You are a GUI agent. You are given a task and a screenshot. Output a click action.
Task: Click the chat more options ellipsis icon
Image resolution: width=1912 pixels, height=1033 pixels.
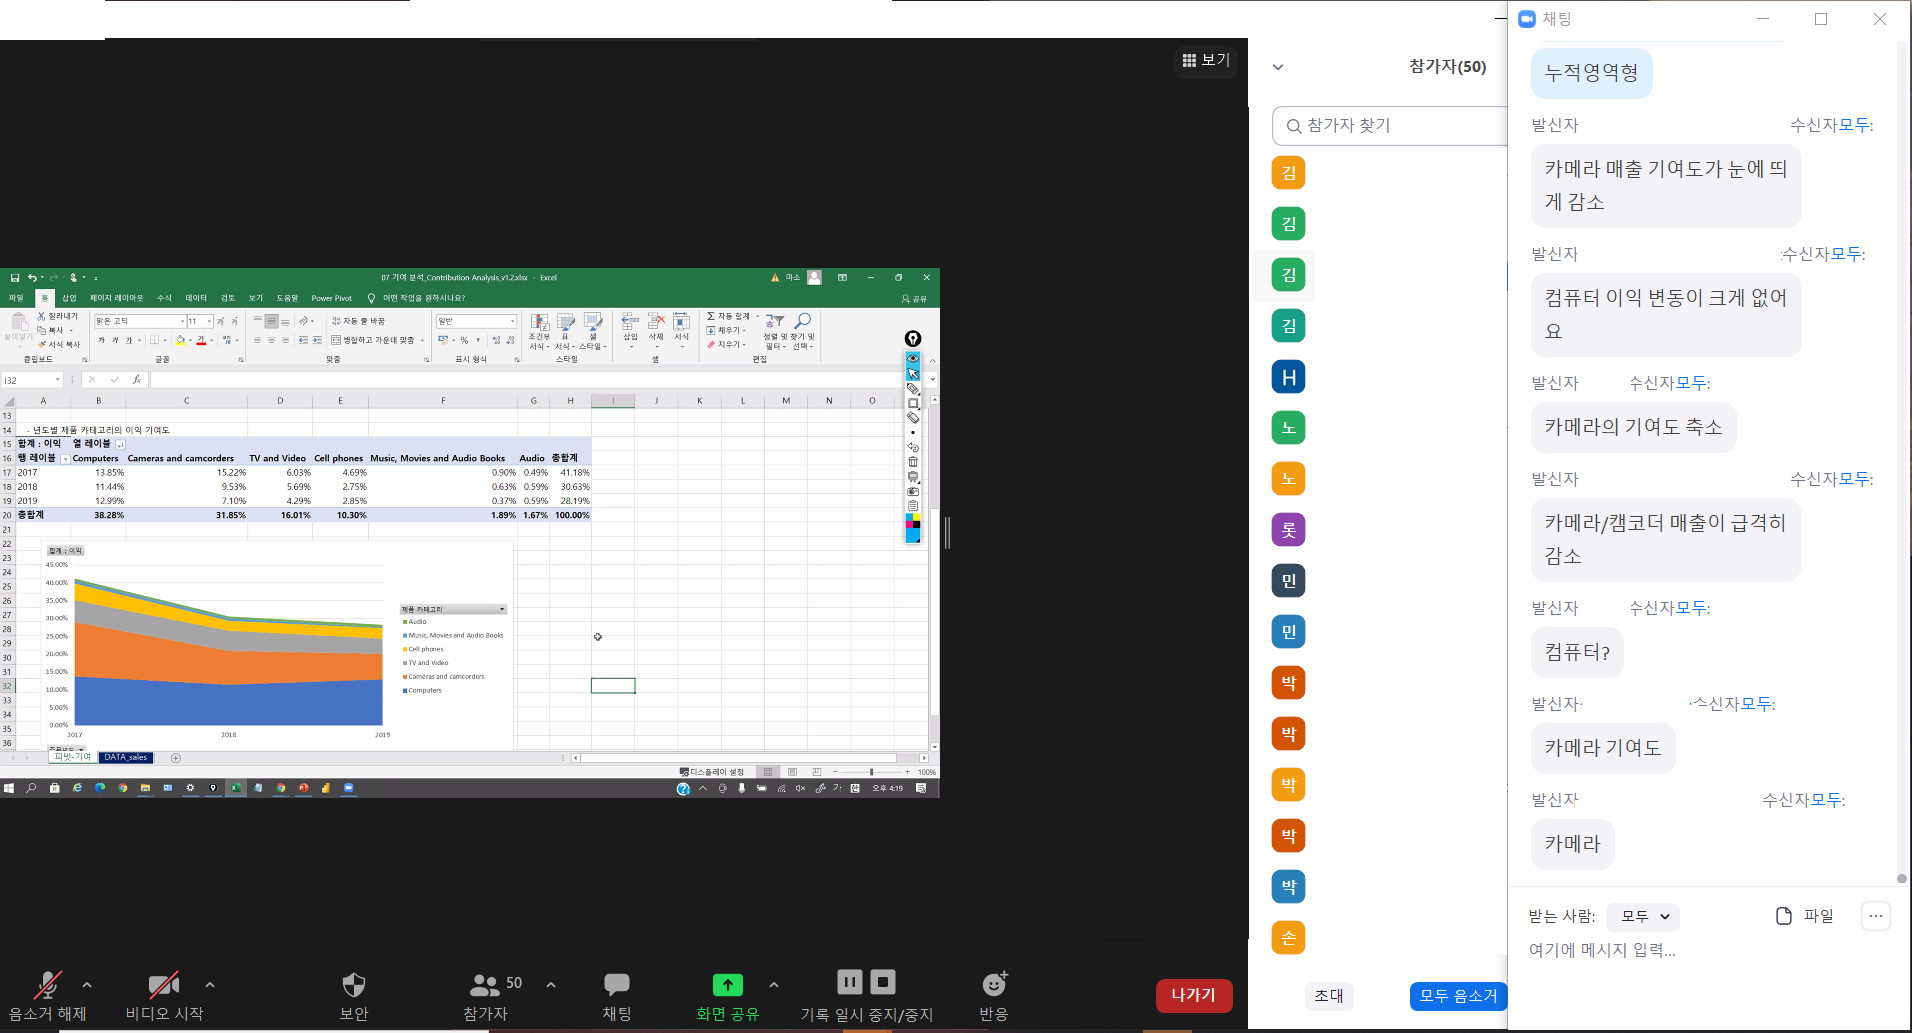[1875, 916]
